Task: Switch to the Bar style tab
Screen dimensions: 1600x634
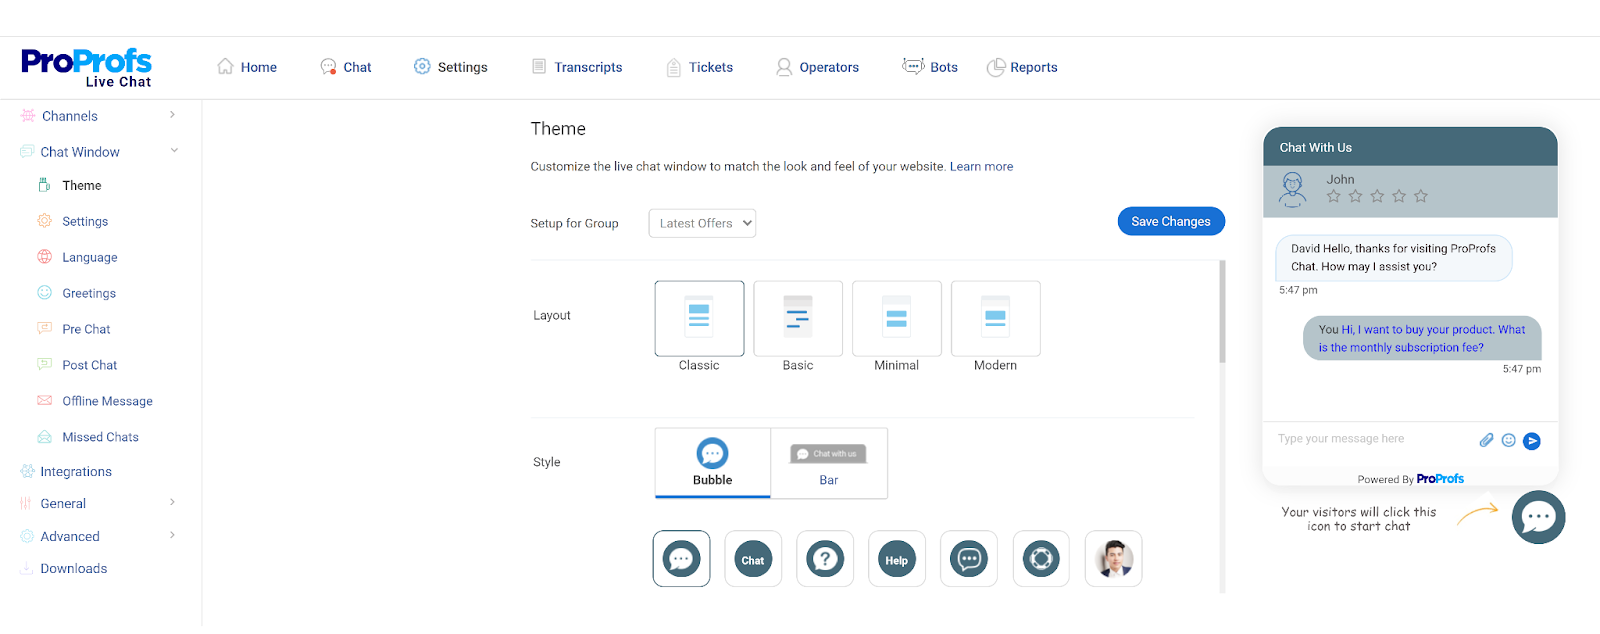Action: pos(829,463)
